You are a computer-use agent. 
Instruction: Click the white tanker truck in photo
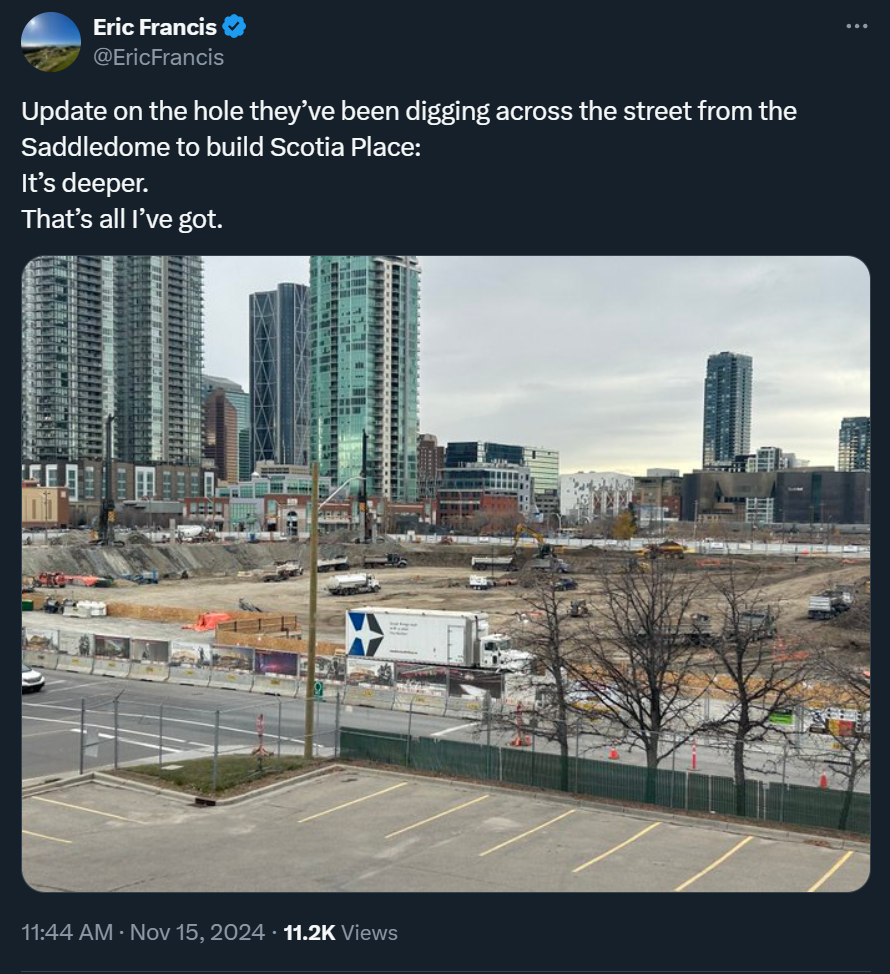click(353, 584)
